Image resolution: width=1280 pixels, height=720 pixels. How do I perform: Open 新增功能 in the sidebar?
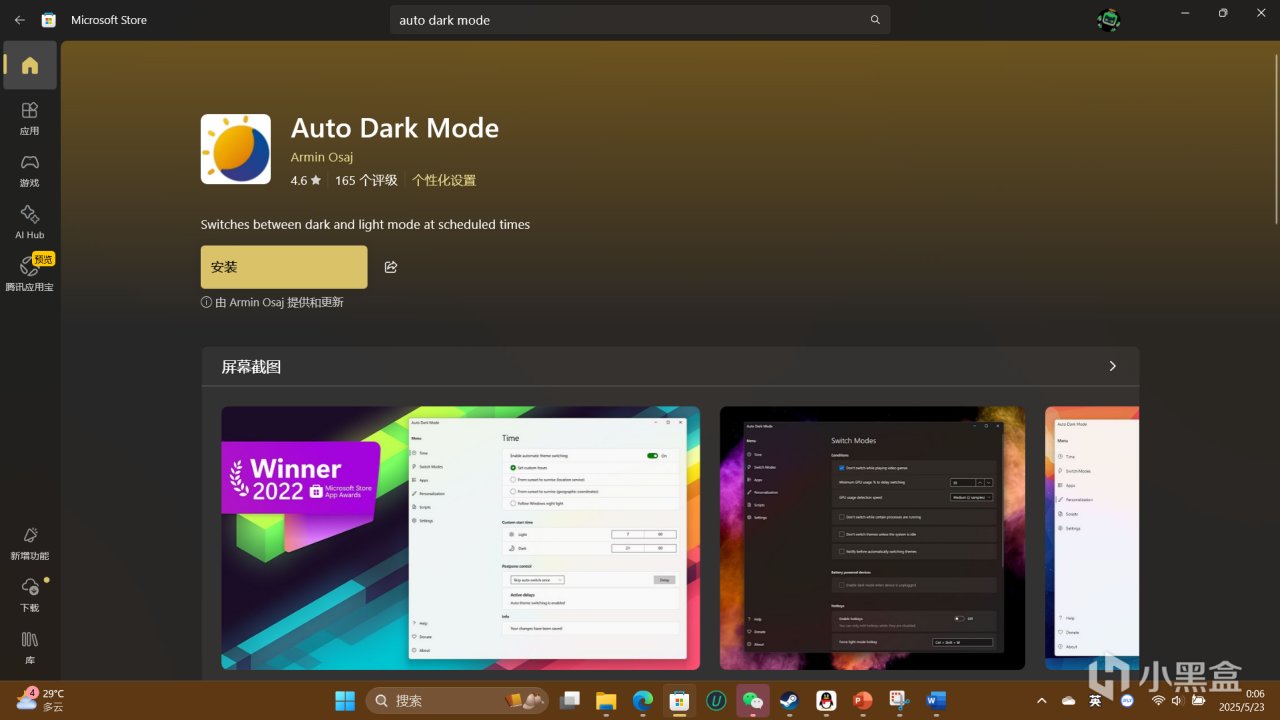point(30,543)
